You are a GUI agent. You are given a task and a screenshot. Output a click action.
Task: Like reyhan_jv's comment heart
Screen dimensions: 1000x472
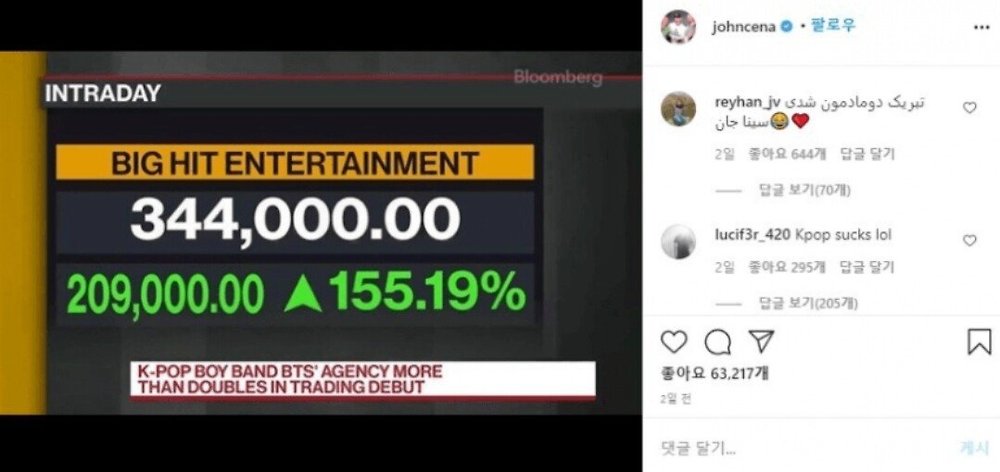tap(969, 108)
